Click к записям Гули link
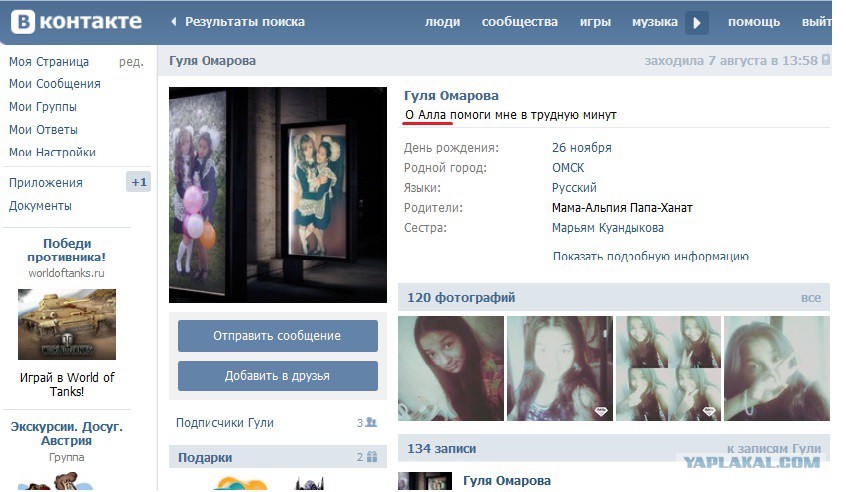 point(774,448)
